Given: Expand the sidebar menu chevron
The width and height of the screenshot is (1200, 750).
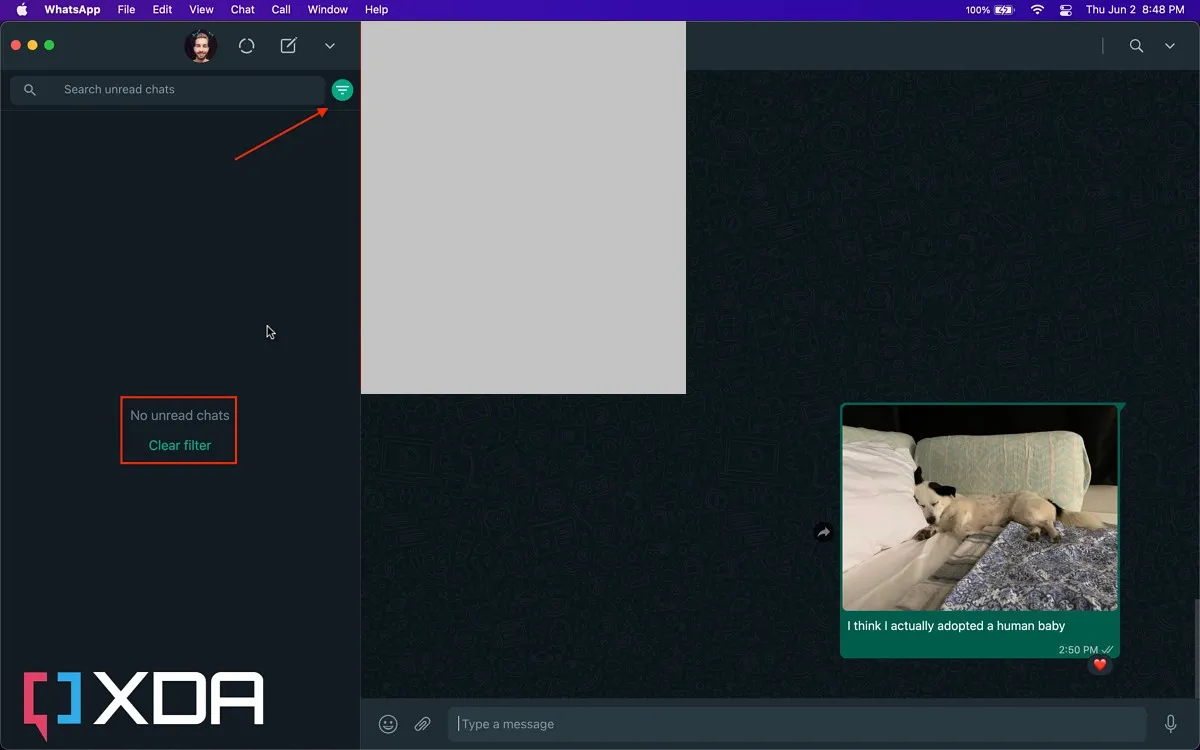Looking at the screenshot, I should pos(330,46).
